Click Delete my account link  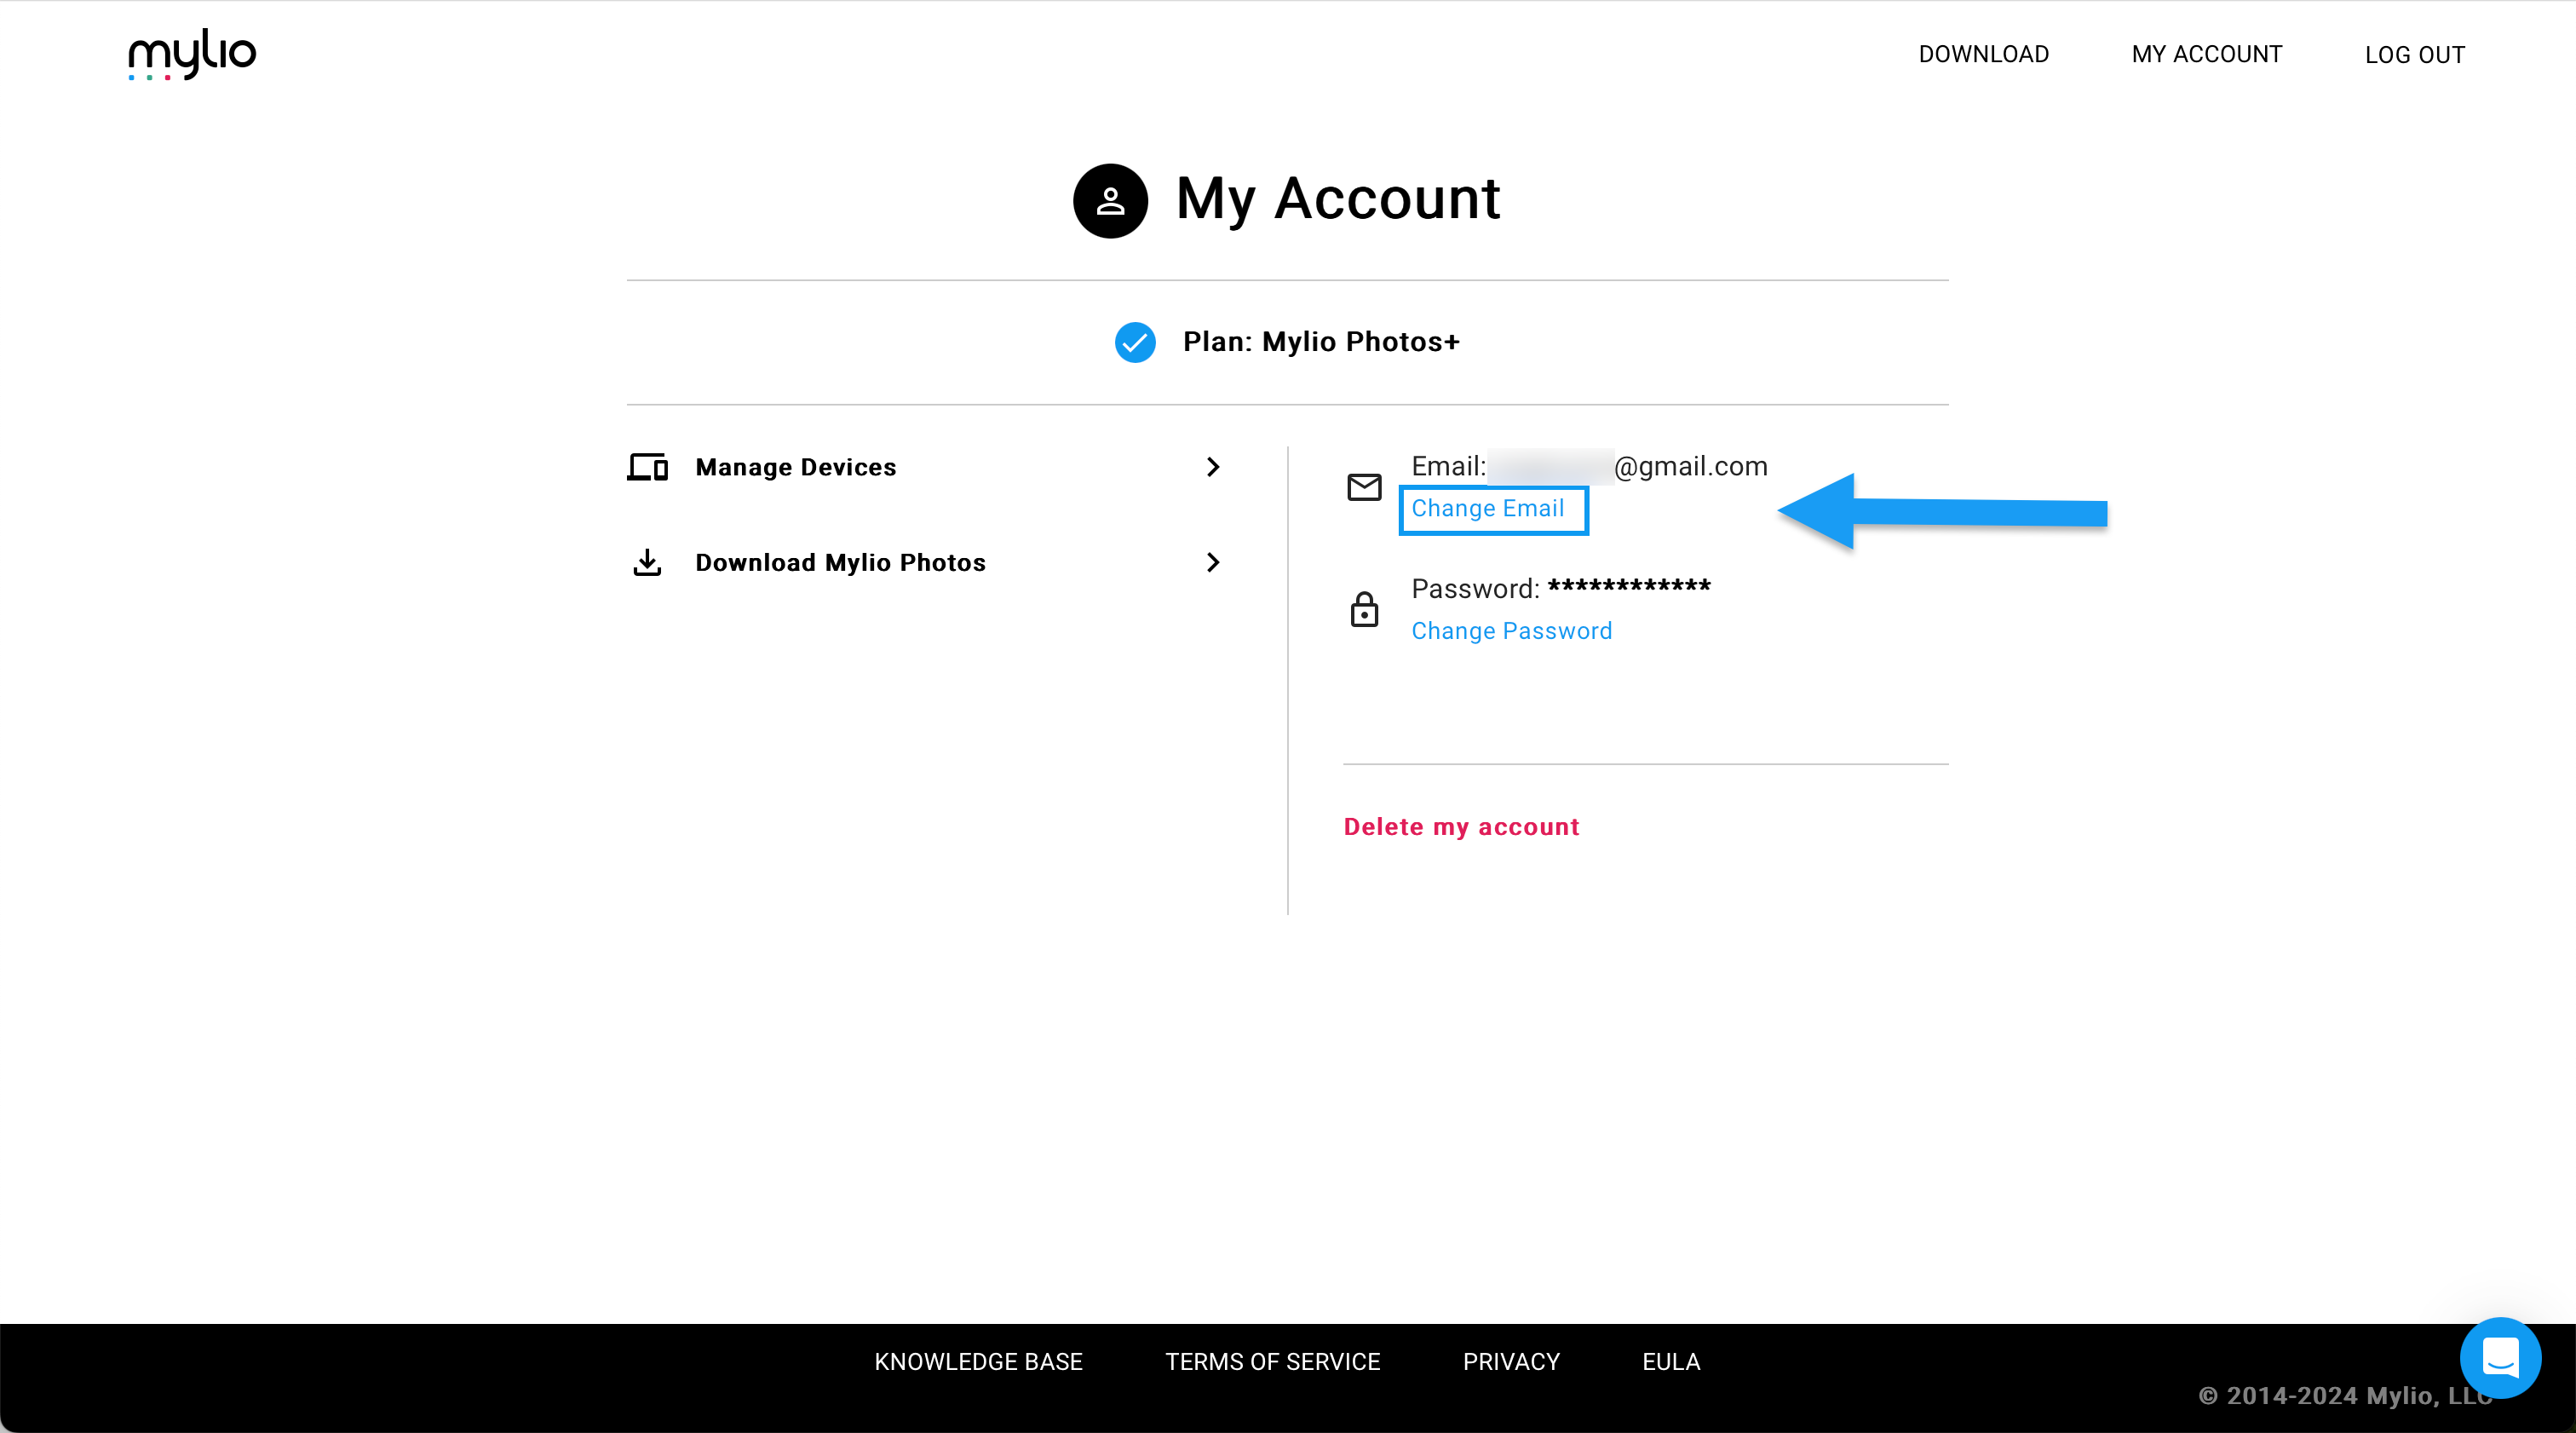1461,827
